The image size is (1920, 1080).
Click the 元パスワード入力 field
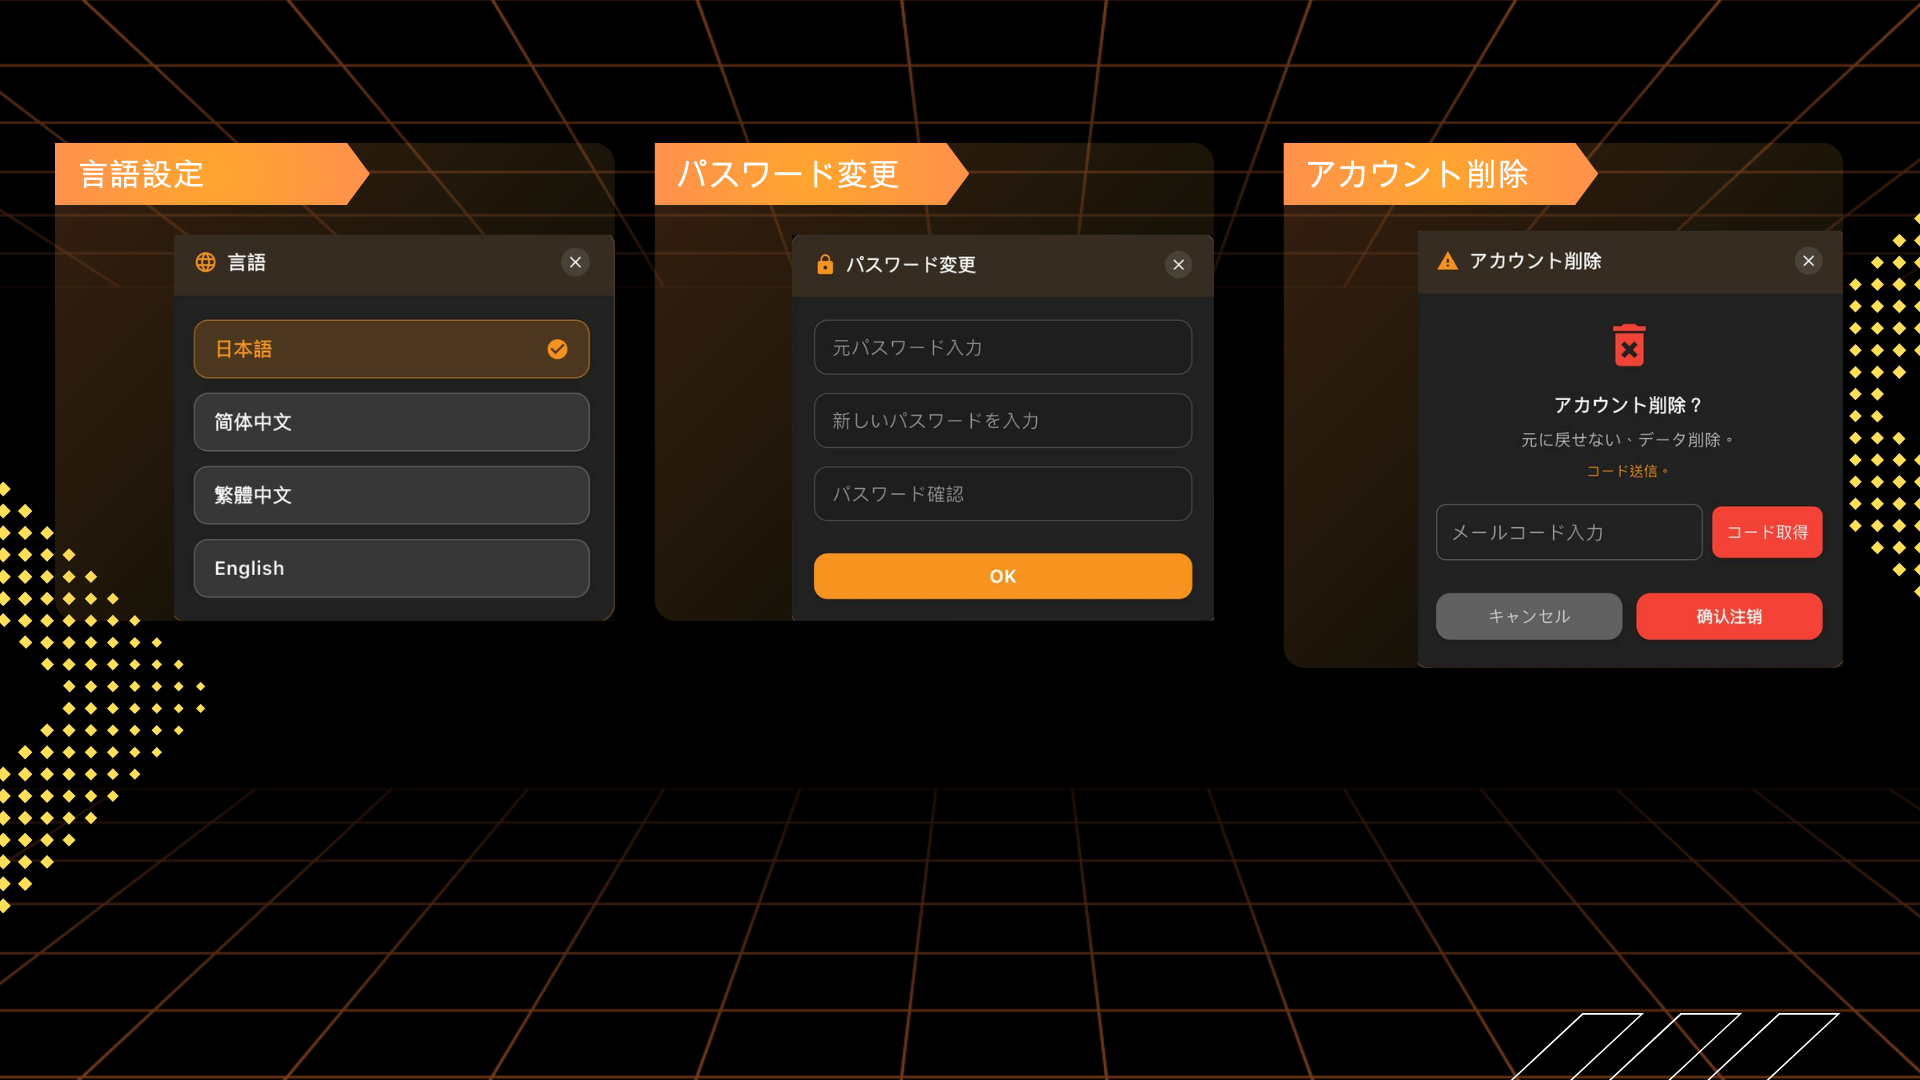click(1002, 347)
